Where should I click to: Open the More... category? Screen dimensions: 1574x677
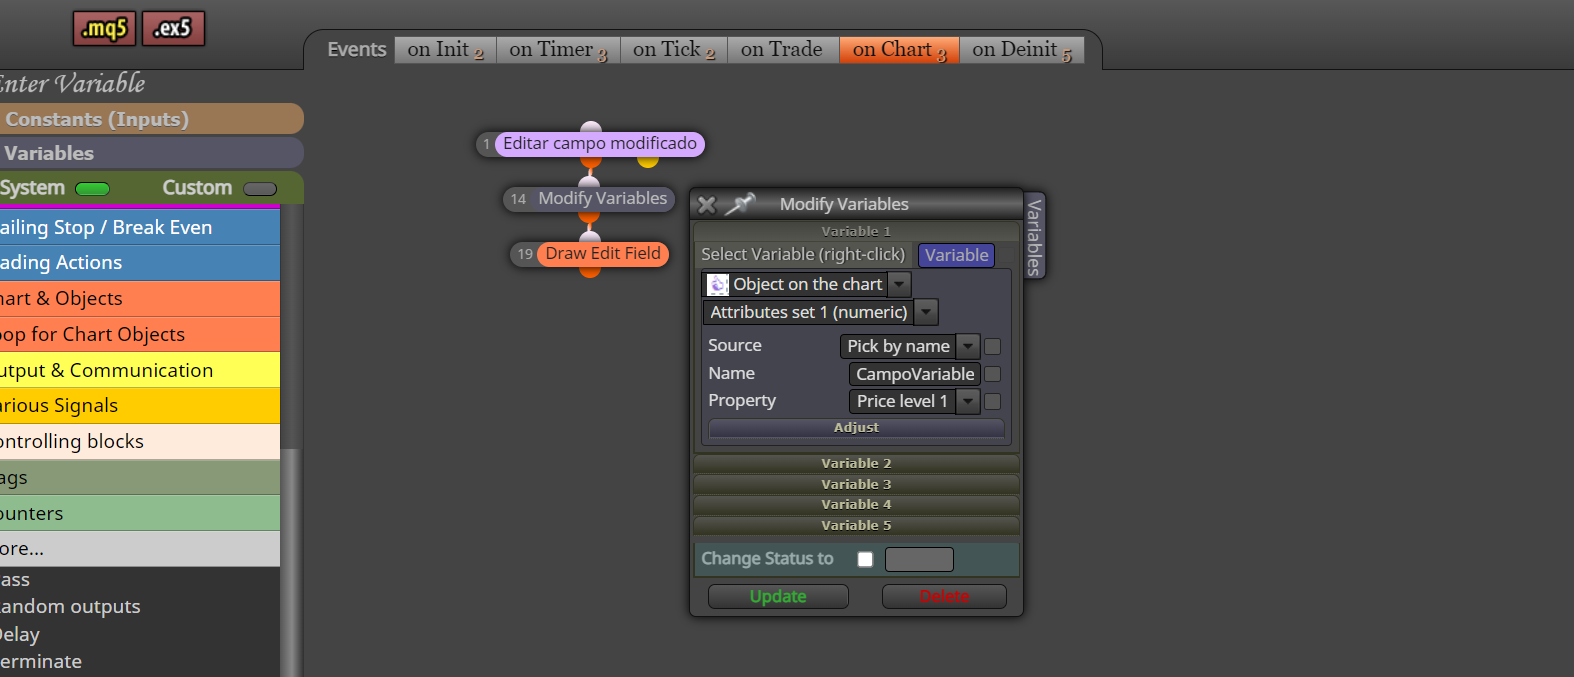140,549
